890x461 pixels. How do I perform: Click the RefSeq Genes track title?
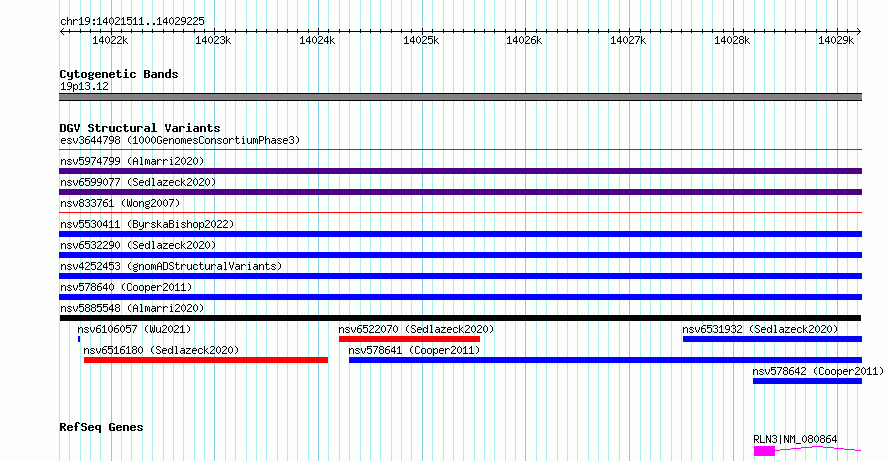coord(101,427)
